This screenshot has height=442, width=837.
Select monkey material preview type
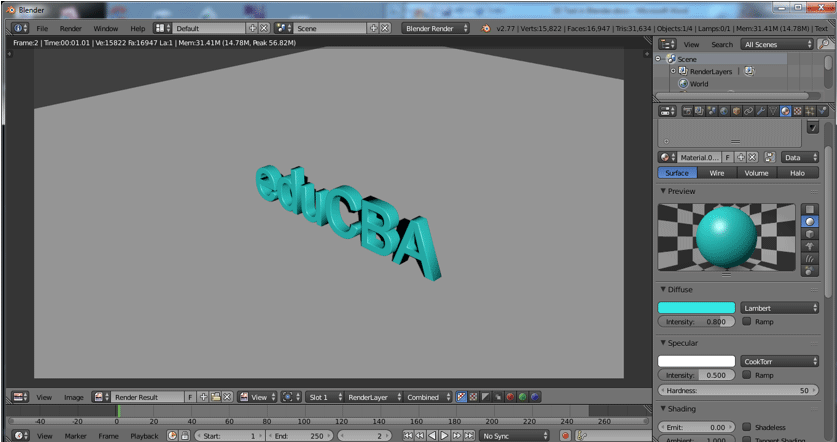point(810,246)
